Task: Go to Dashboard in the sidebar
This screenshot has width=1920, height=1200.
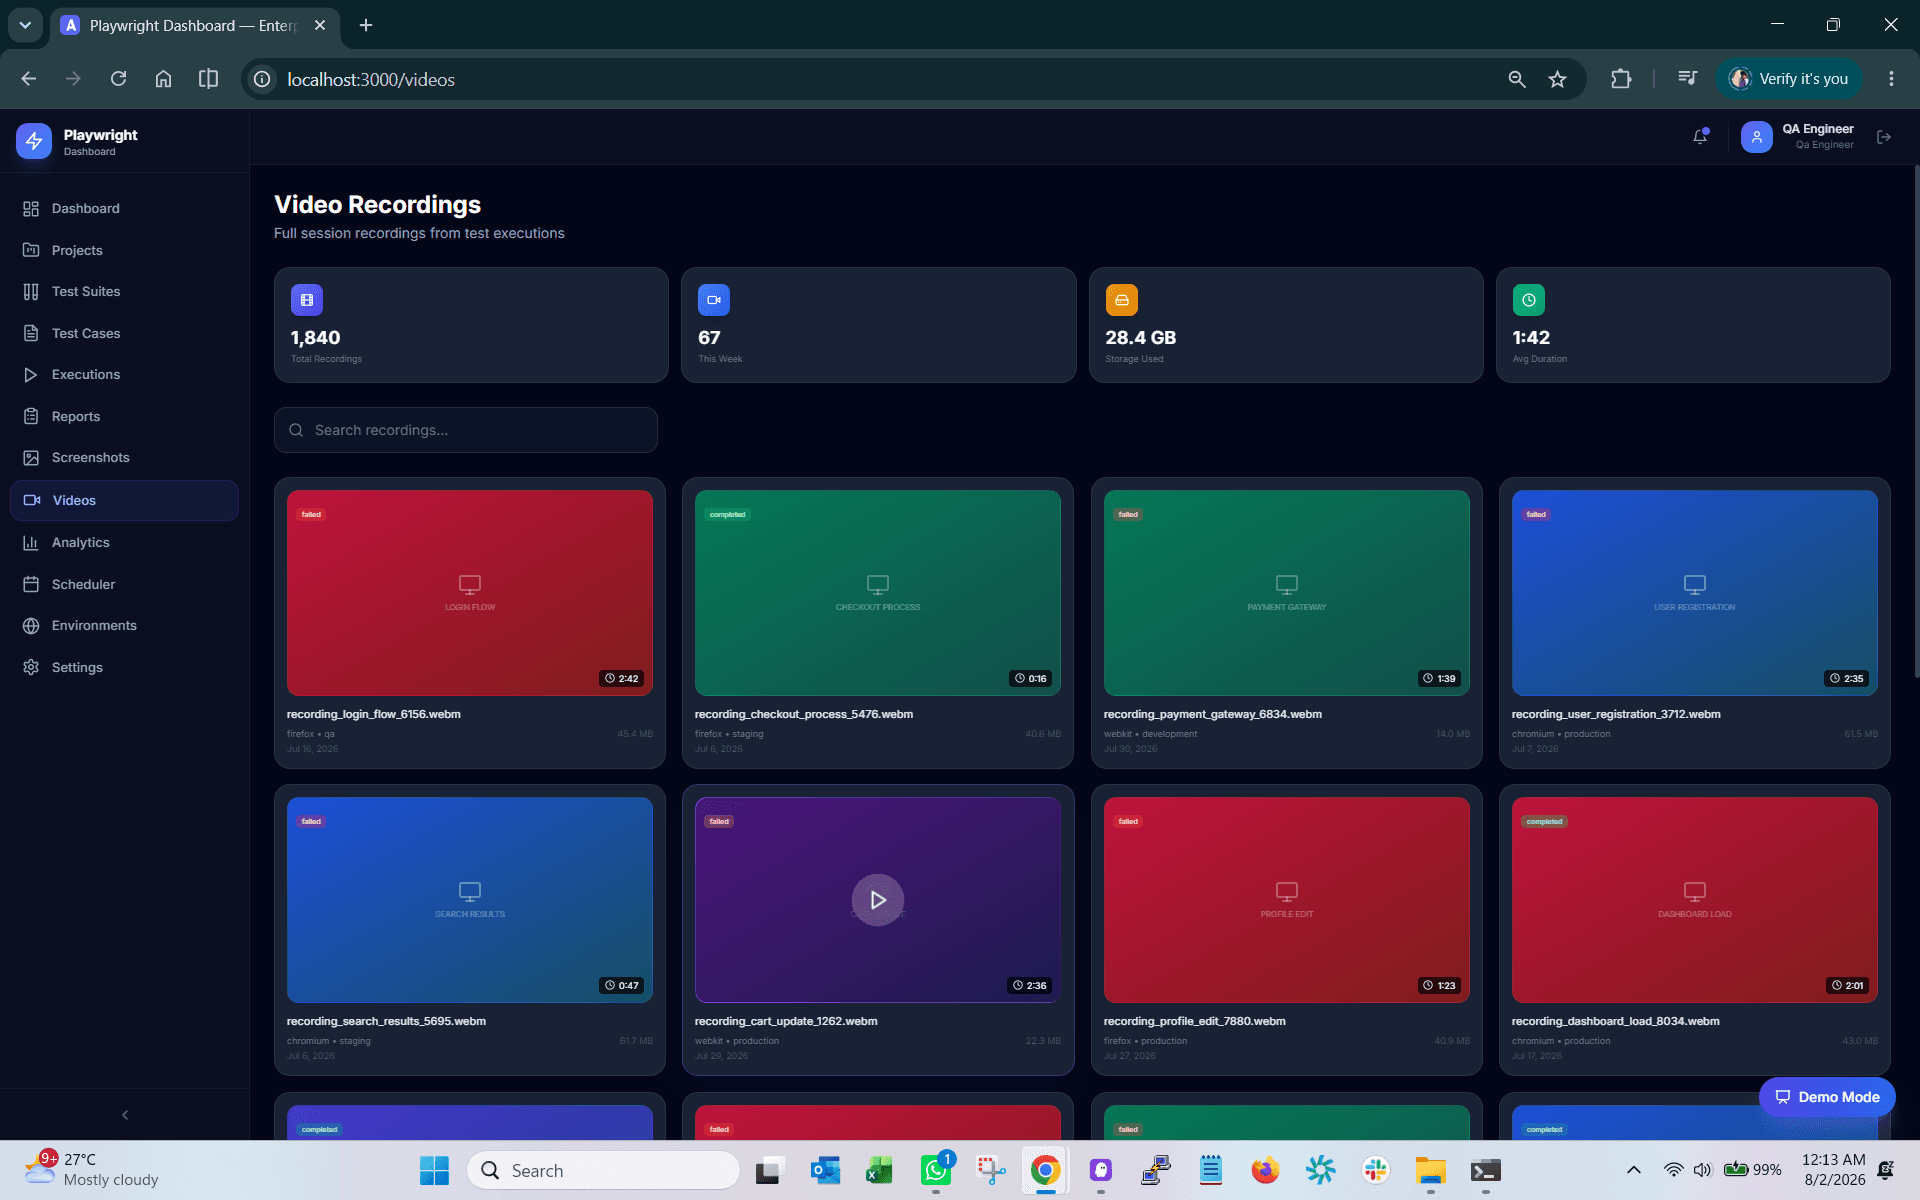Action: coord(124,208)
